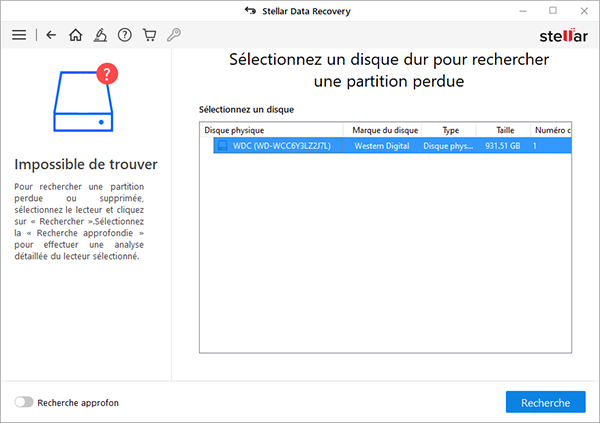600x423 pixels.
Task: Sort by Disque physique column header
Action: pyautogui.click(x=272, y=130)
